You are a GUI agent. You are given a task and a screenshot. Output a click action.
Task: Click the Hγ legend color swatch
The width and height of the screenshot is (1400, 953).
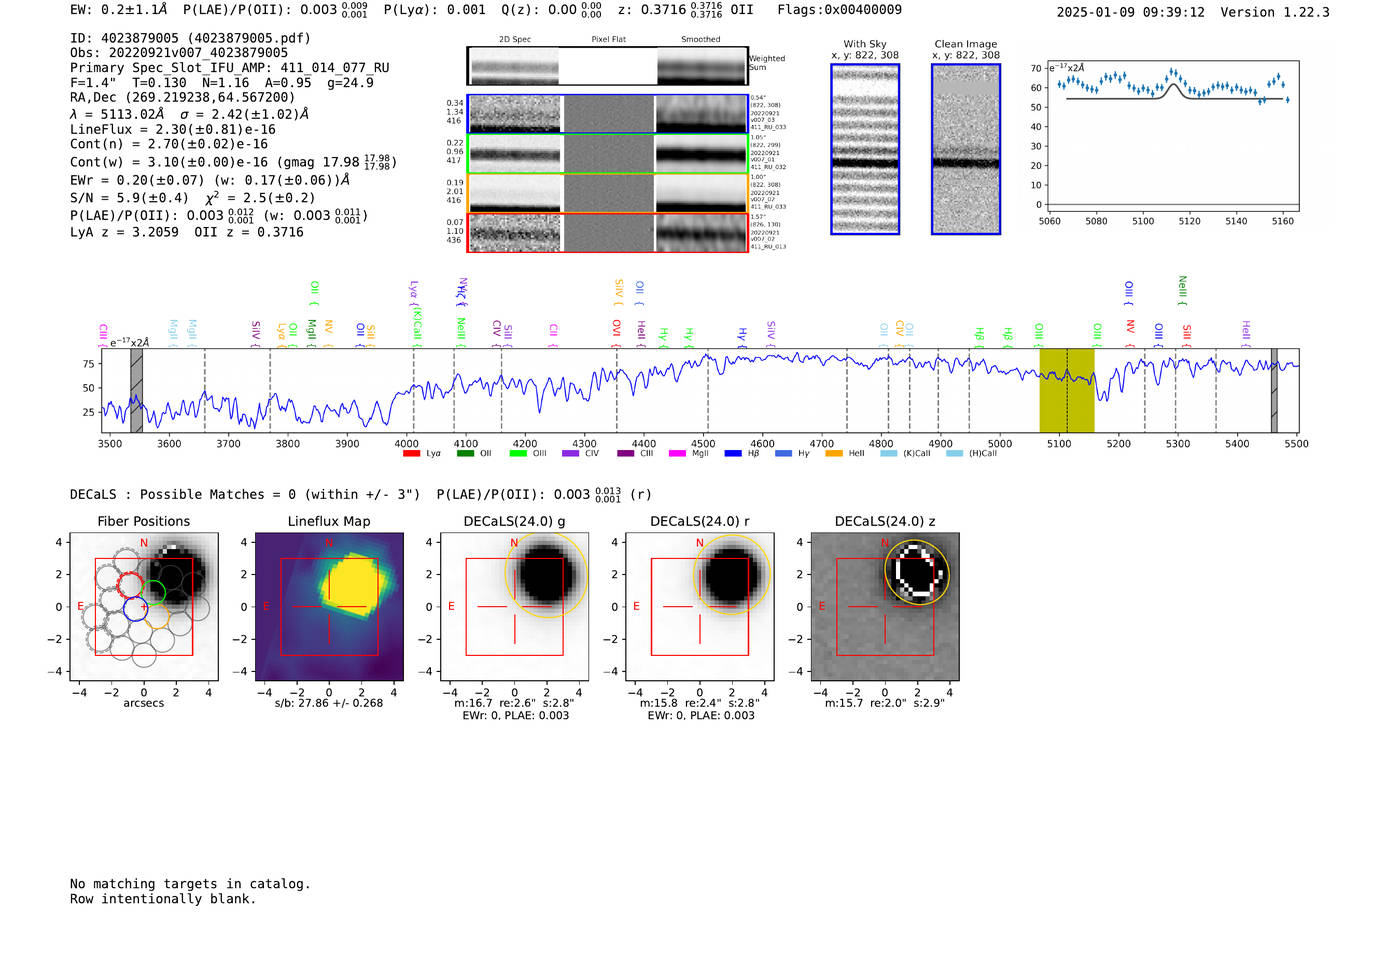[784, 454]
